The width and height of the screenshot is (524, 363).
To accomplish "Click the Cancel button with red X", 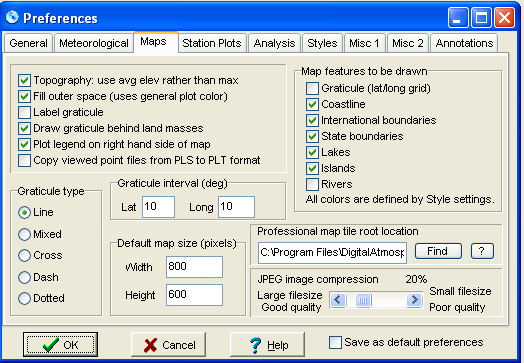I will coord(168,344).
